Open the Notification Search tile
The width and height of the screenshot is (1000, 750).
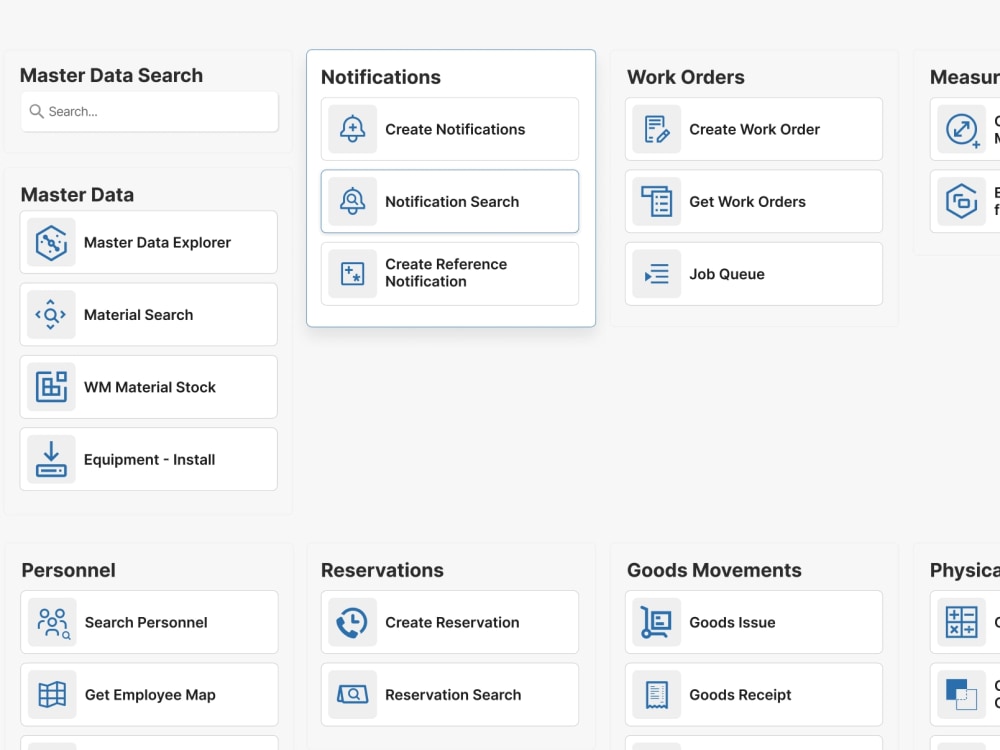click(449, 201)
